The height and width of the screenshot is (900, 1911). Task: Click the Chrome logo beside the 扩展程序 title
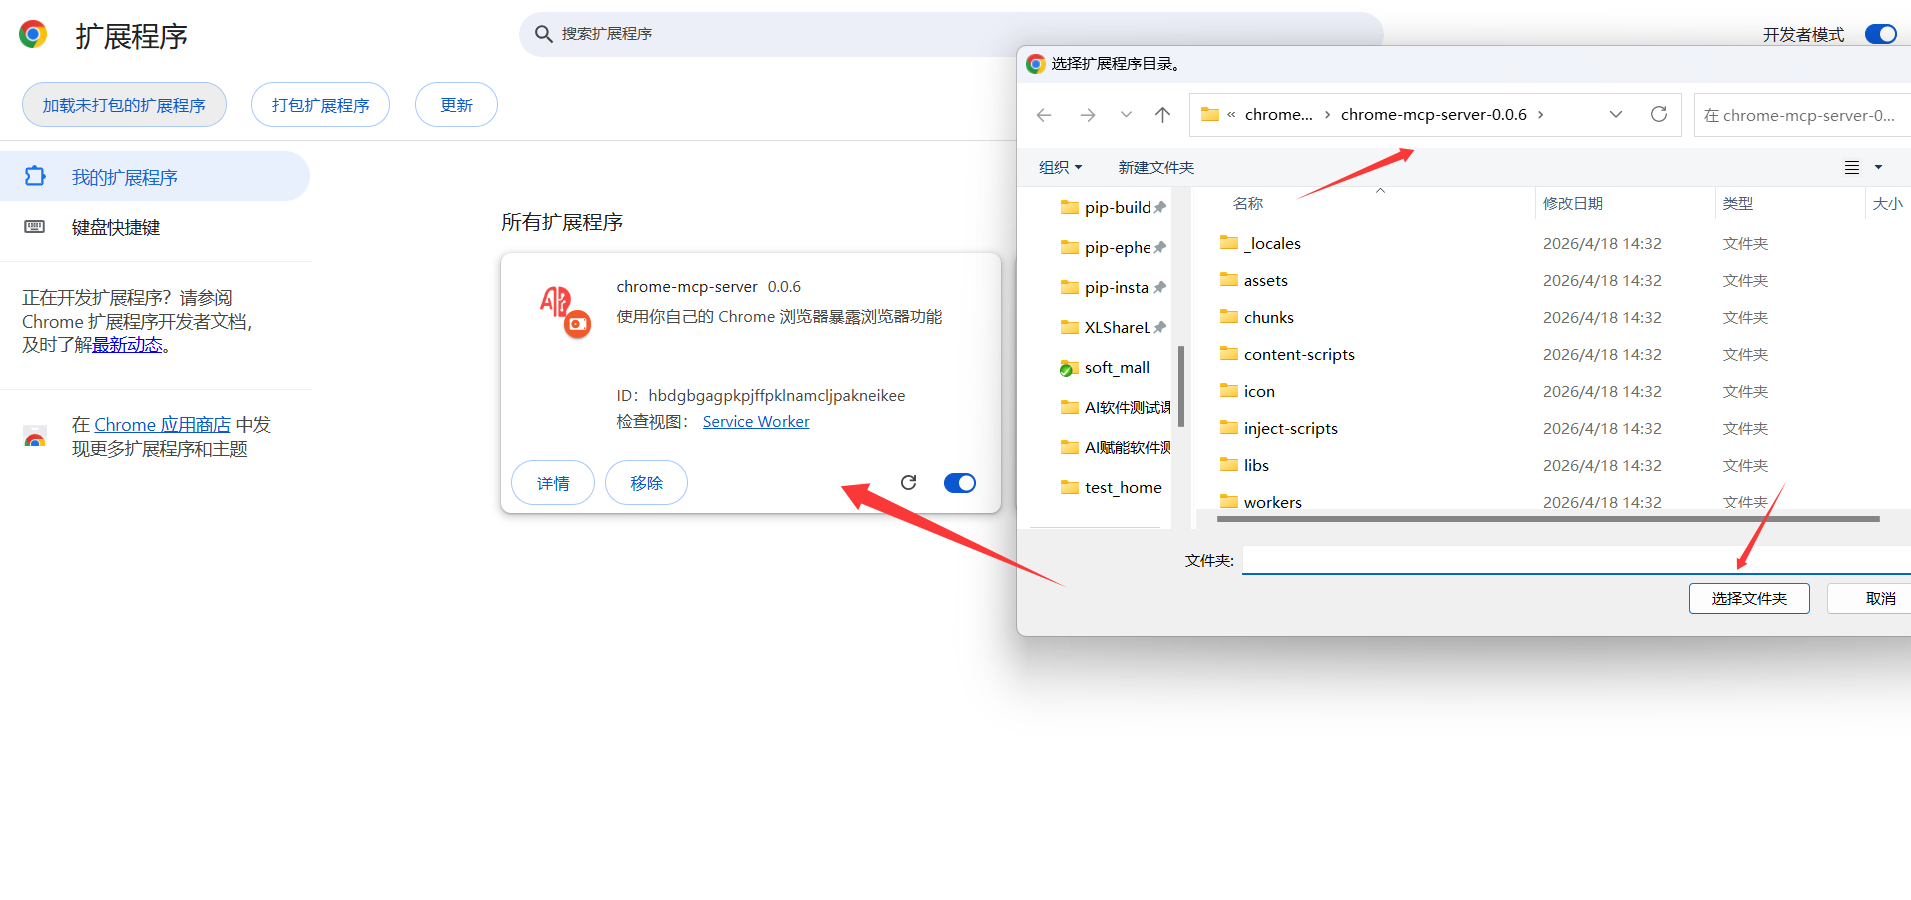click(x=33, y=35)
